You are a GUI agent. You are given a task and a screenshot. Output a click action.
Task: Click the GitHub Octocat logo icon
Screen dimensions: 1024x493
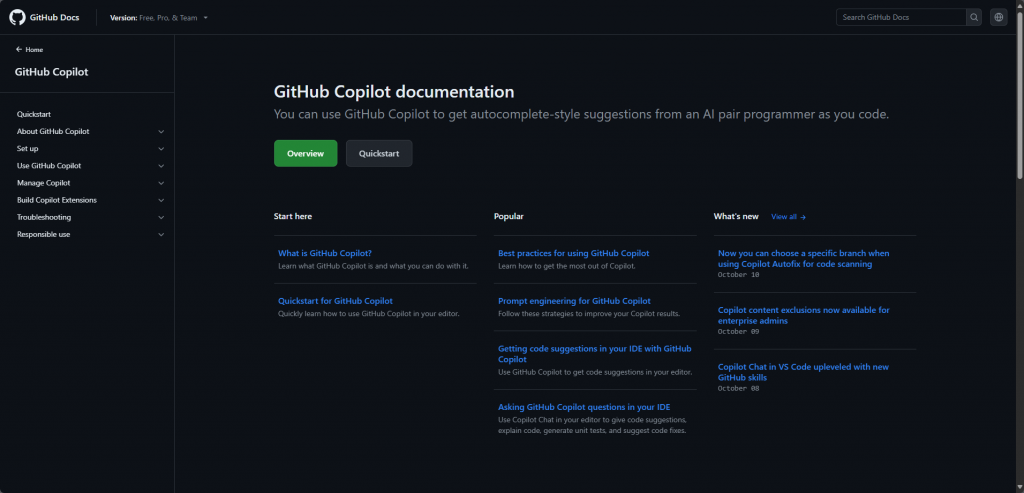17,18
